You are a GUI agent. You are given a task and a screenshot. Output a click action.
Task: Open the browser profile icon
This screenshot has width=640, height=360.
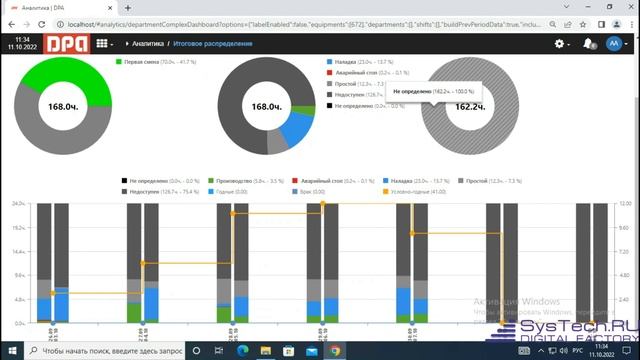point(616,24)
